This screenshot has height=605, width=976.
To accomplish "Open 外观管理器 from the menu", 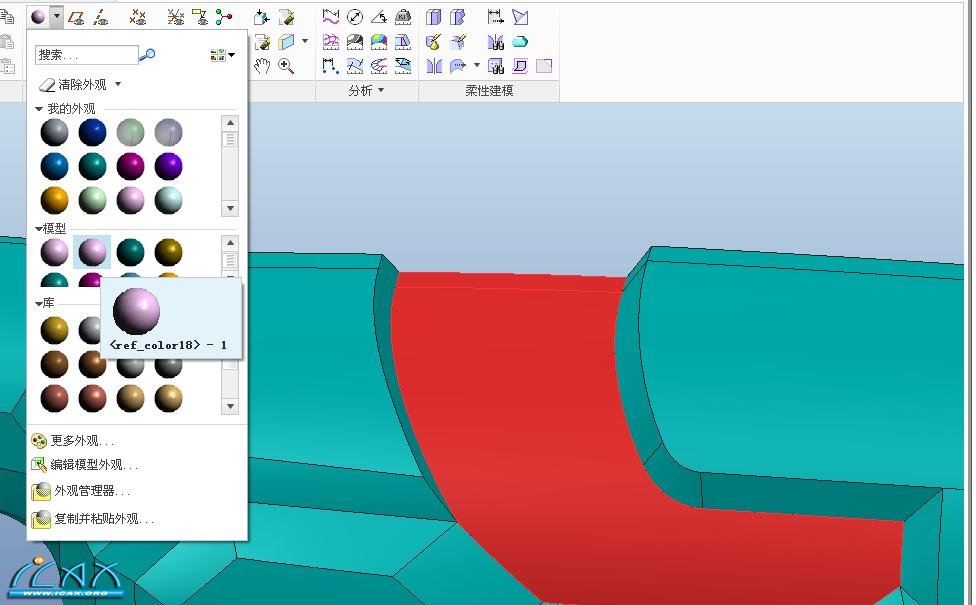I will (92, 491).
